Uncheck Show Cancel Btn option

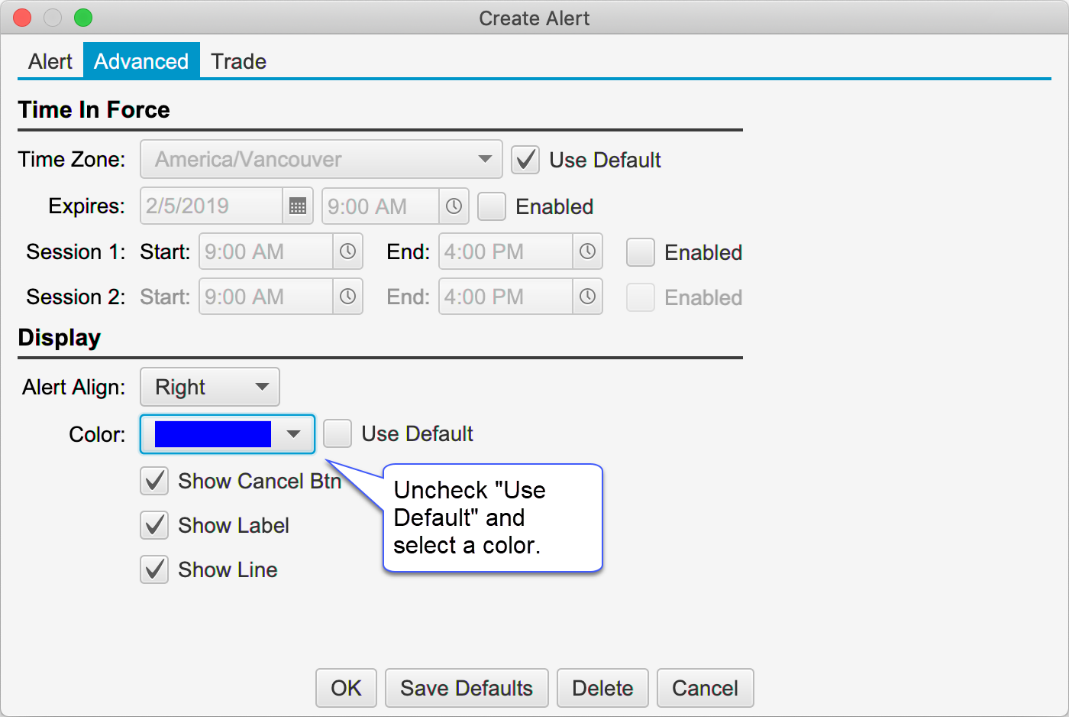tap(154, 481)
